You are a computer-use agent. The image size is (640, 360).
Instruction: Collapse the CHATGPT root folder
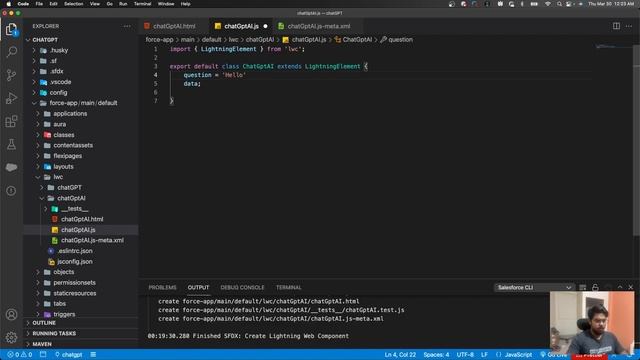[x=45, y=40]
